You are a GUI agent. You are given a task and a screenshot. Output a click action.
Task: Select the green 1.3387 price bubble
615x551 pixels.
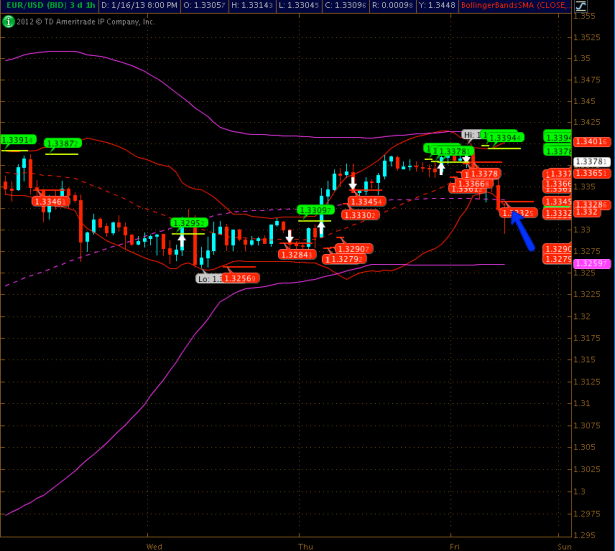tap(62, 143)
